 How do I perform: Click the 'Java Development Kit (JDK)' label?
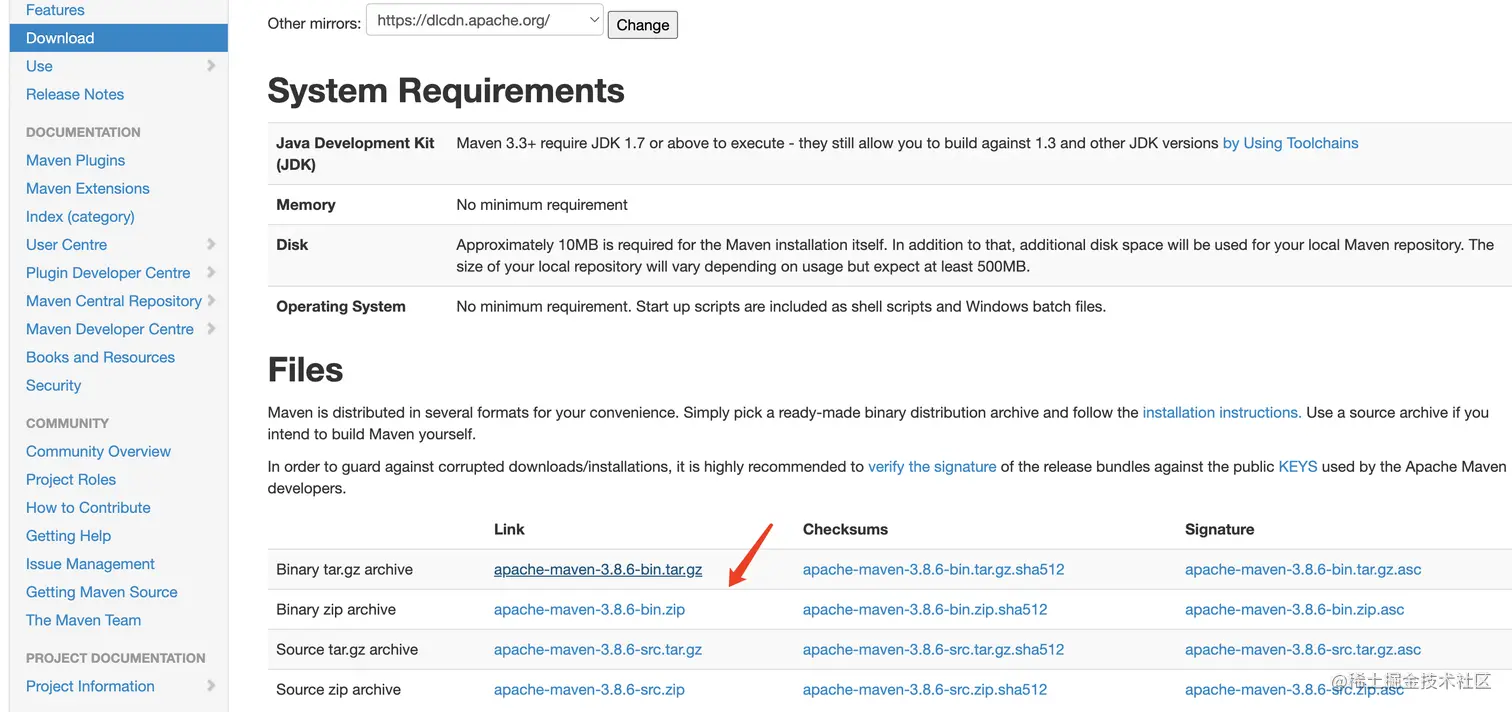(x=355, y=153)
